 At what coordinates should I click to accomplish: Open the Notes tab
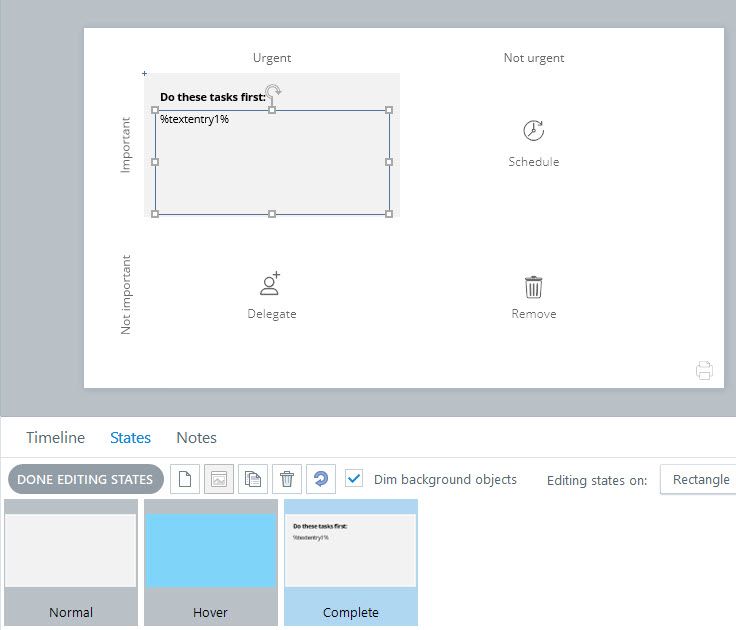[196, 438]
